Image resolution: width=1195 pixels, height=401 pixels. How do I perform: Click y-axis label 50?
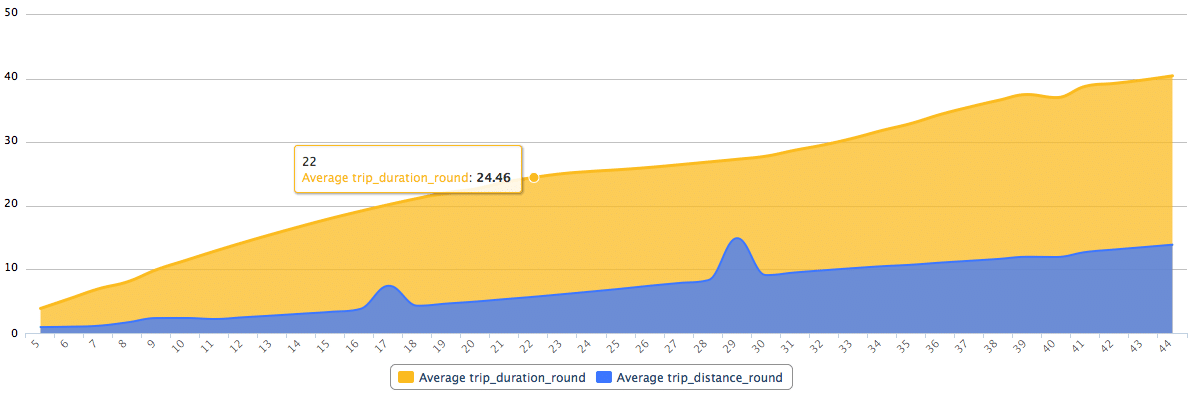(x=11, y=15)
